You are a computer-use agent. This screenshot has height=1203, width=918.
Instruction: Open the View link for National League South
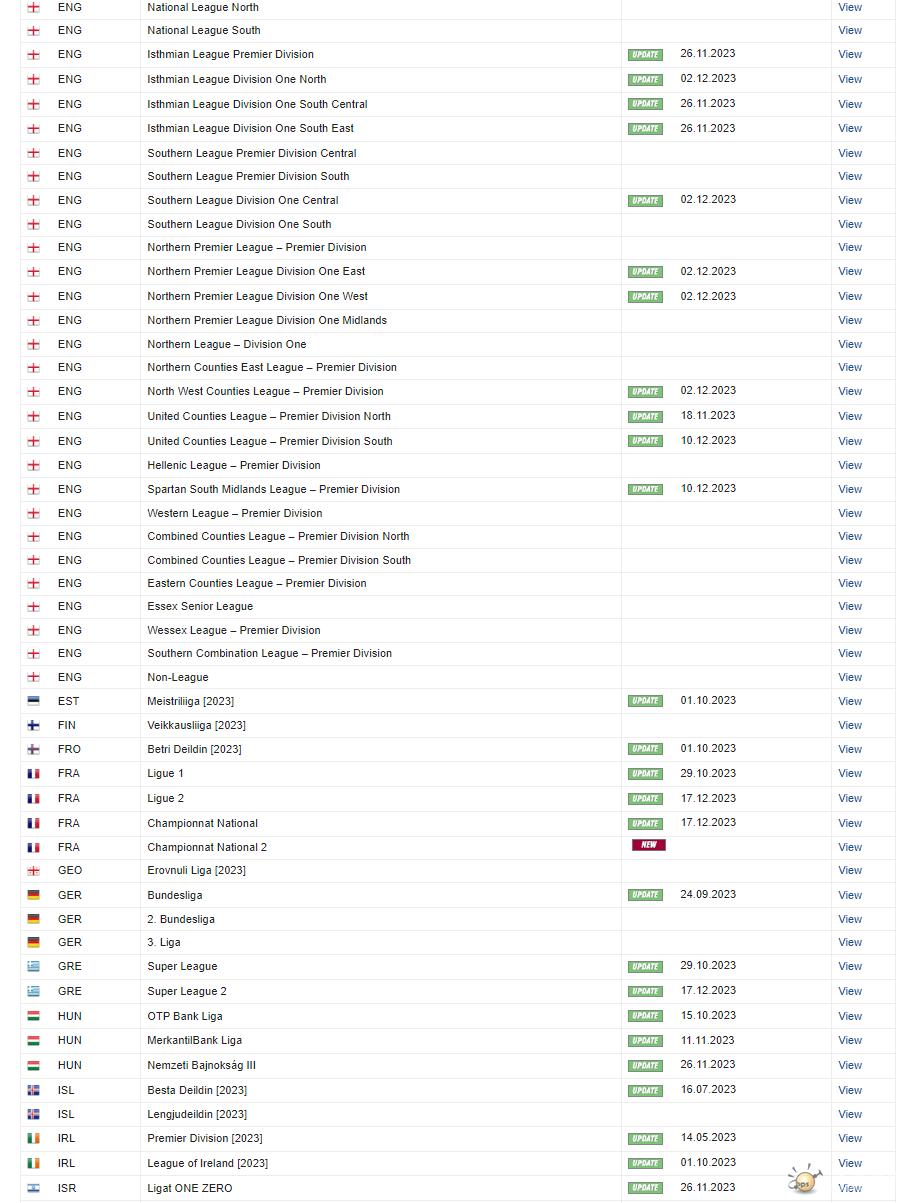[x=850, y=30]
